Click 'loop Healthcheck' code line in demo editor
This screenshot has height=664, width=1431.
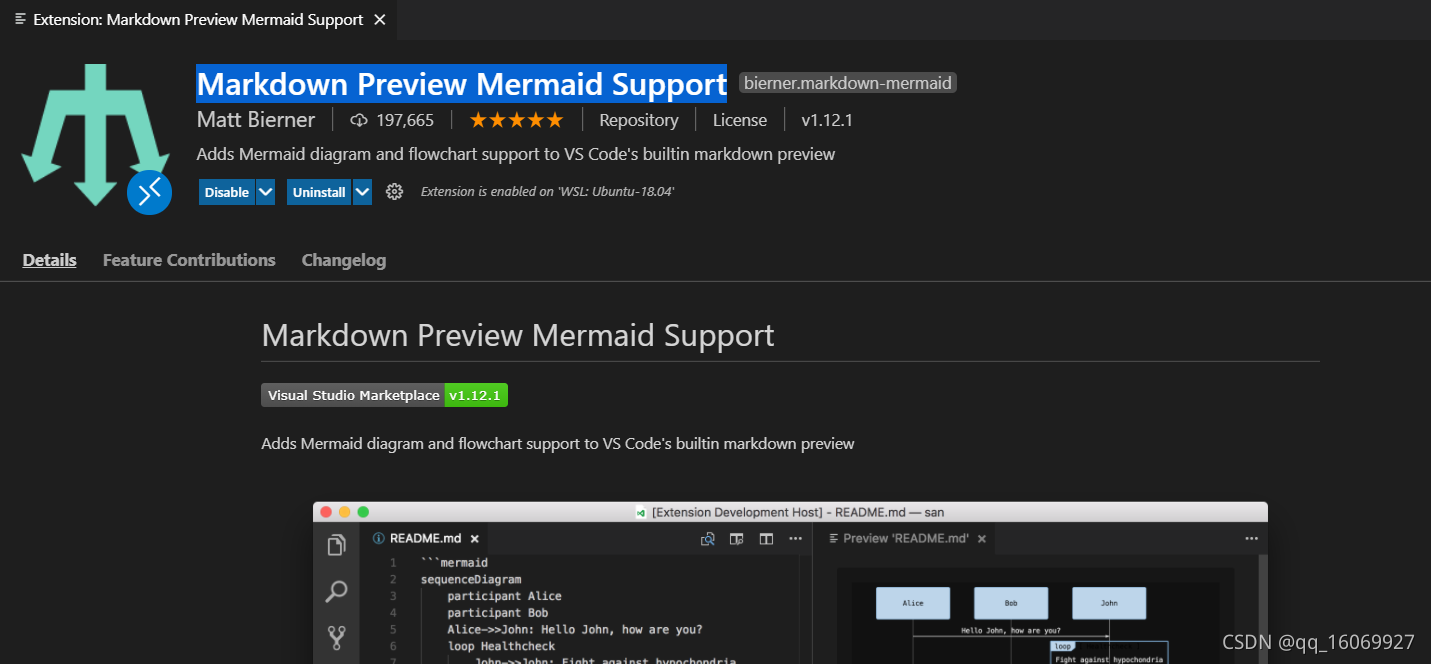click(501, 646)
